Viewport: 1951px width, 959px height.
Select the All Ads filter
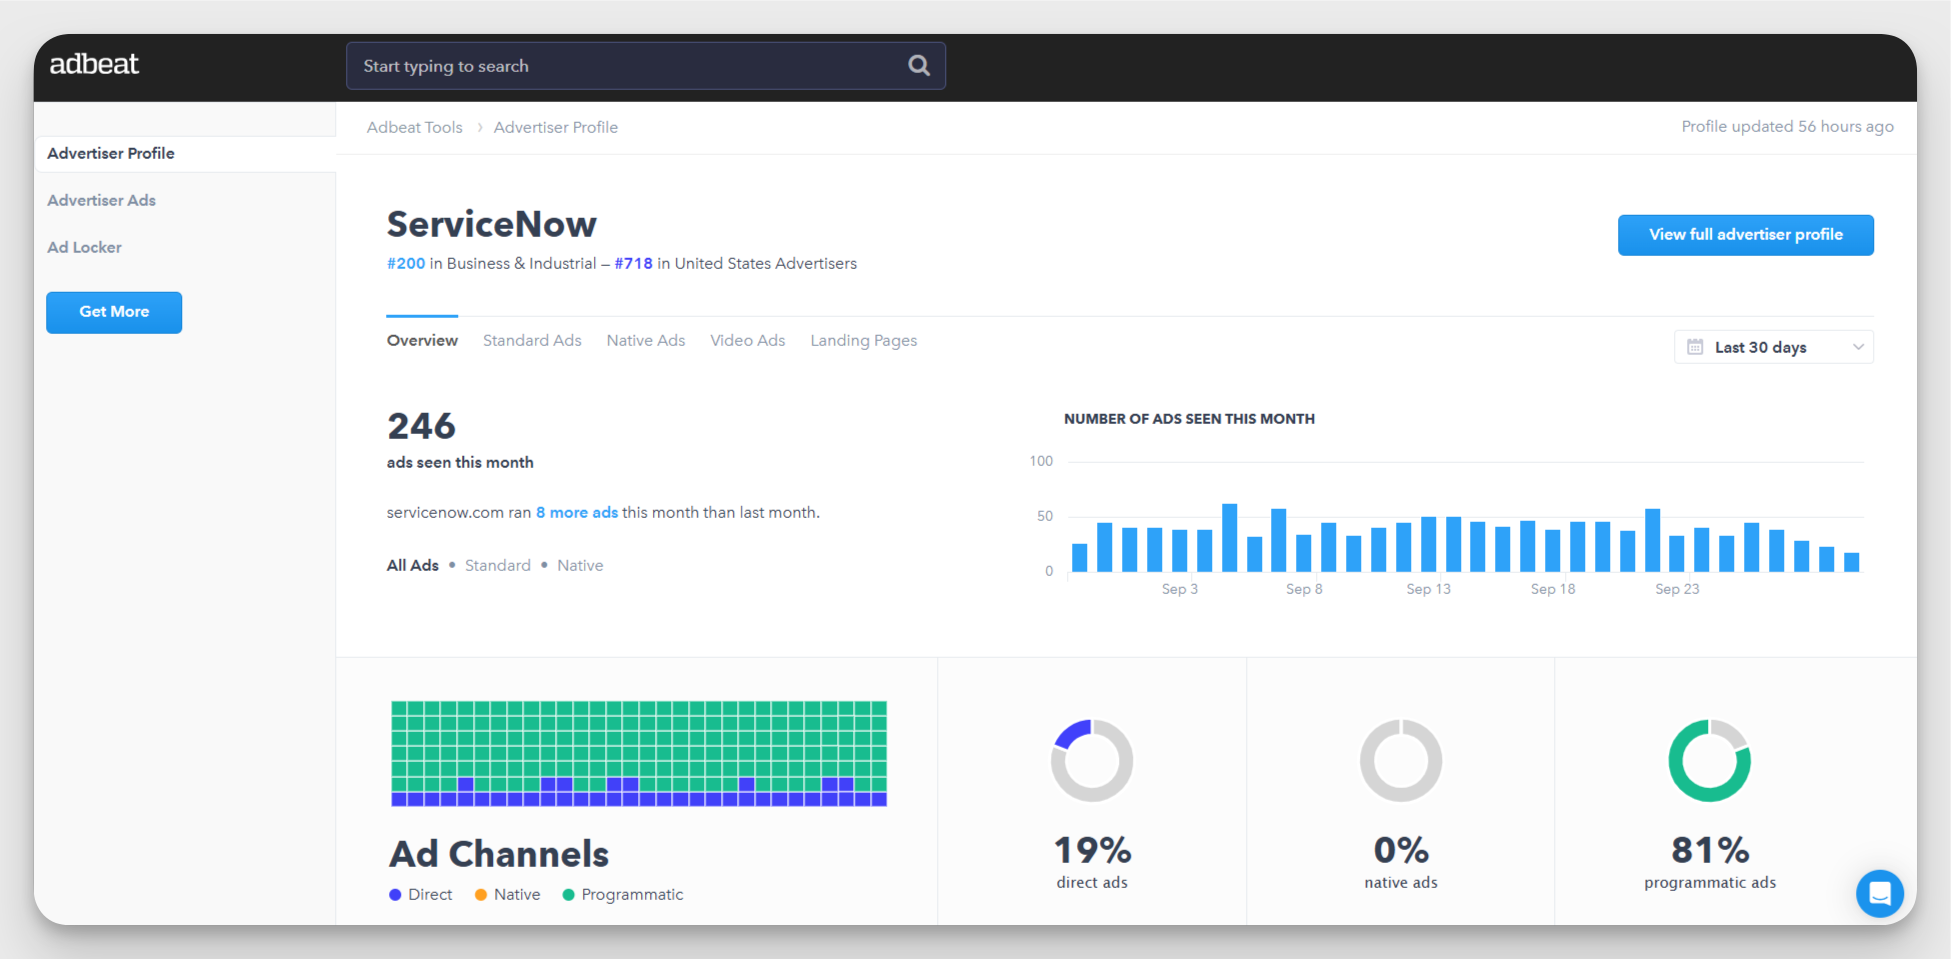pos(412,566)
